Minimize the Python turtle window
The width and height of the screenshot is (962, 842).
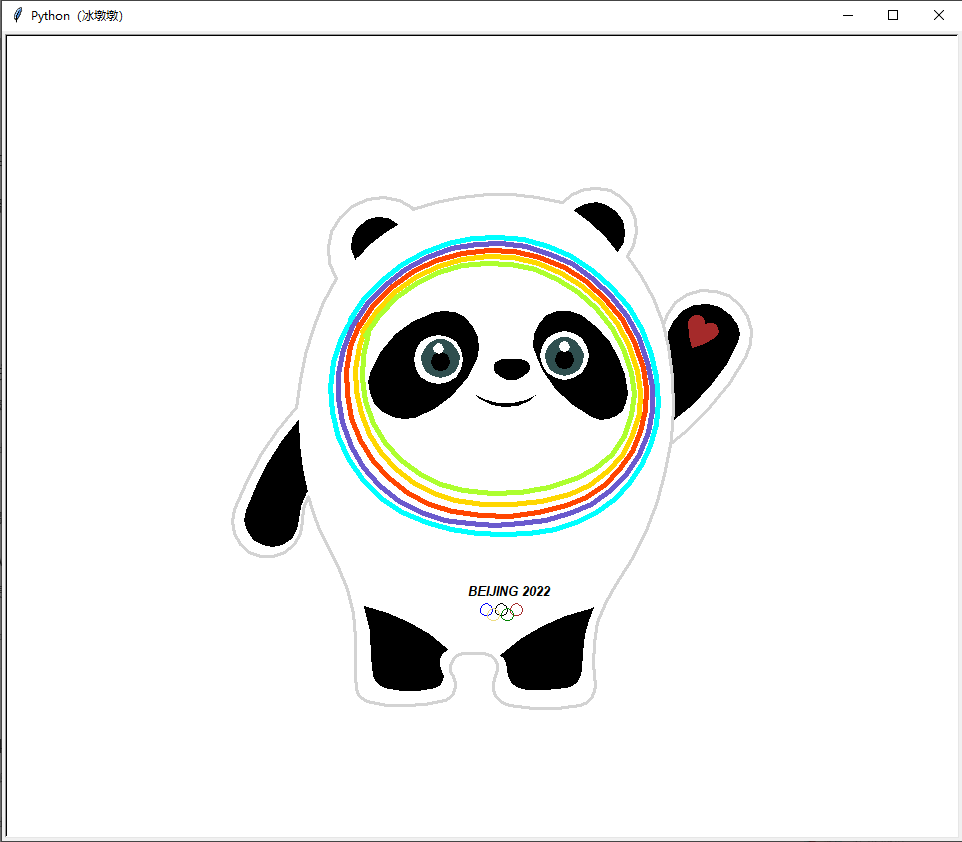[848, 15]
